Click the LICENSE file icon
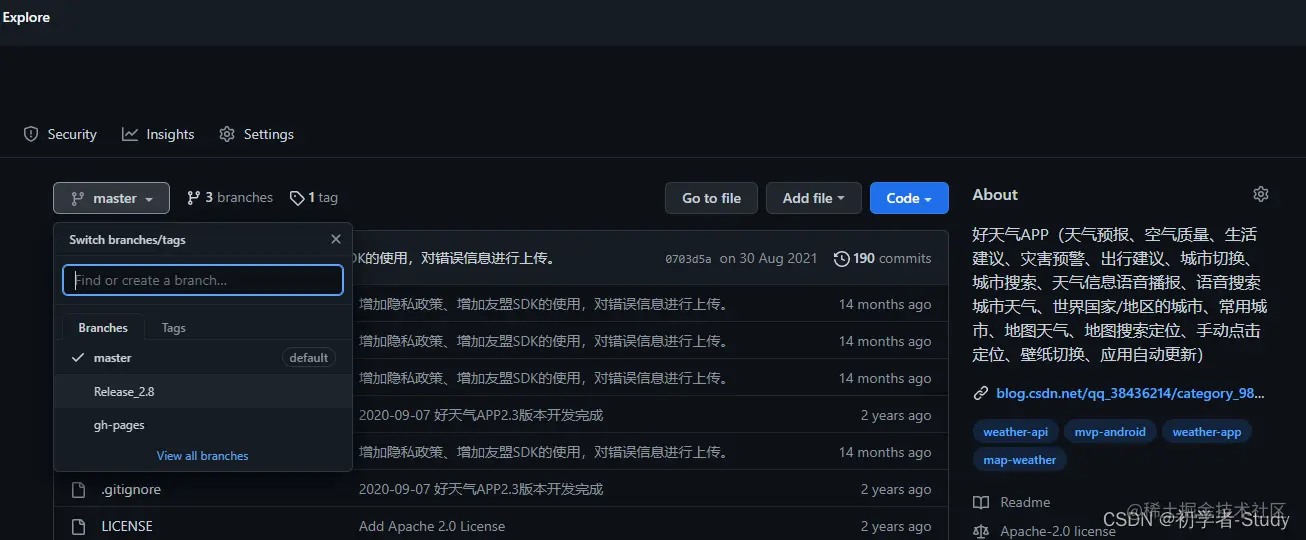 pyautogui.click(x=78, y=526)
